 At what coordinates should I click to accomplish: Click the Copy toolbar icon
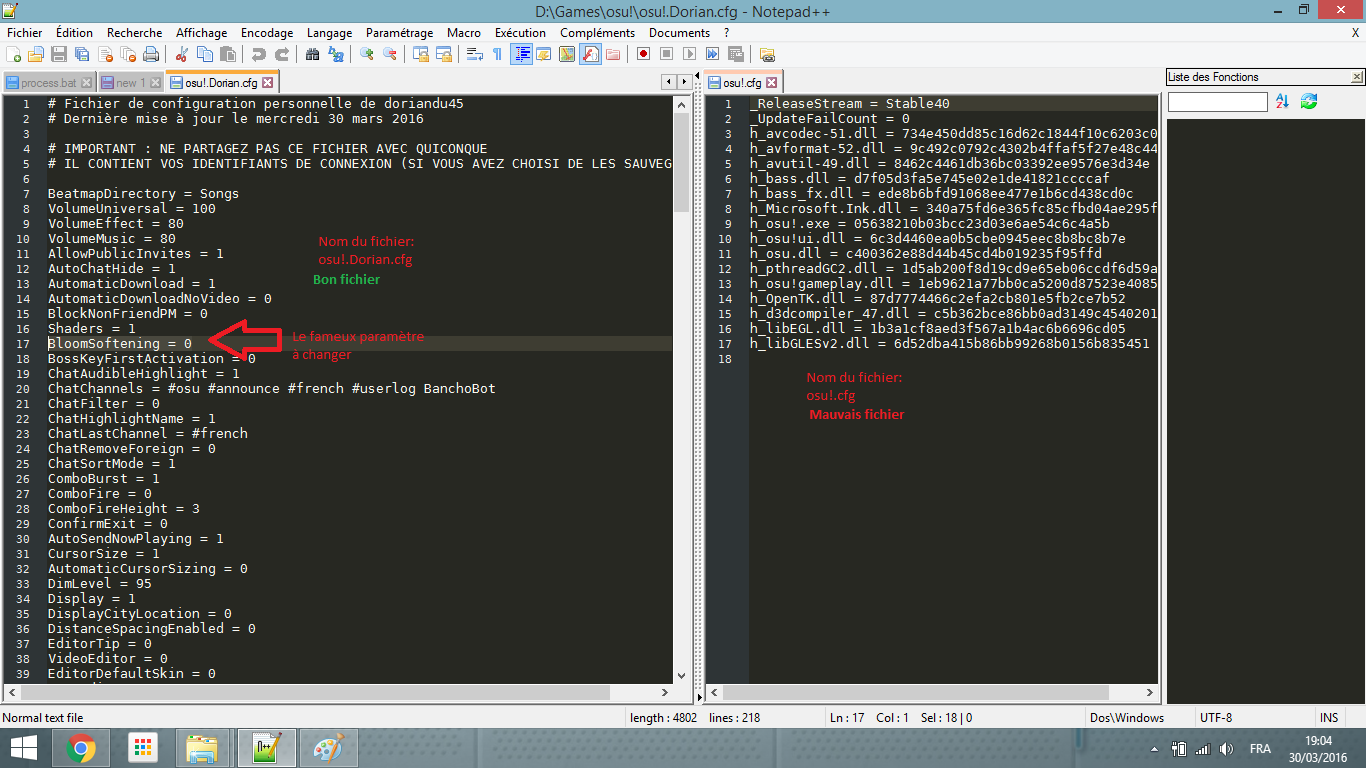(205, 54)
